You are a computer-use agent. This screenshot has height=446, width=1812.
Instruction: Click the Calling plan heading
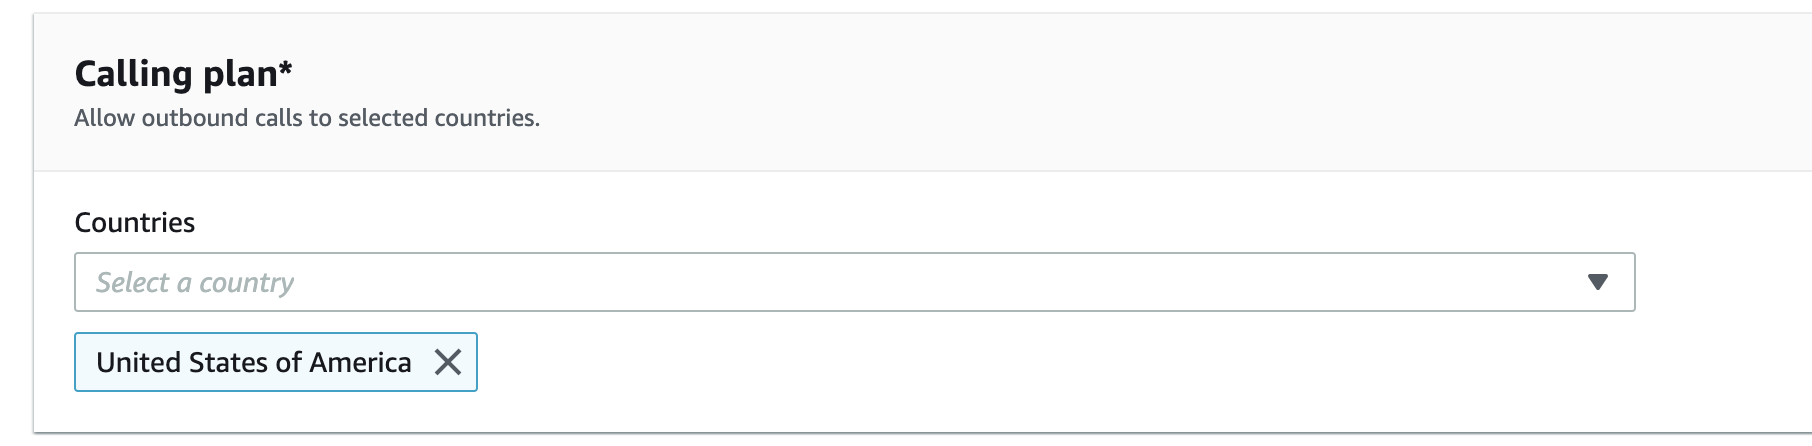click(x=184, y=74)
